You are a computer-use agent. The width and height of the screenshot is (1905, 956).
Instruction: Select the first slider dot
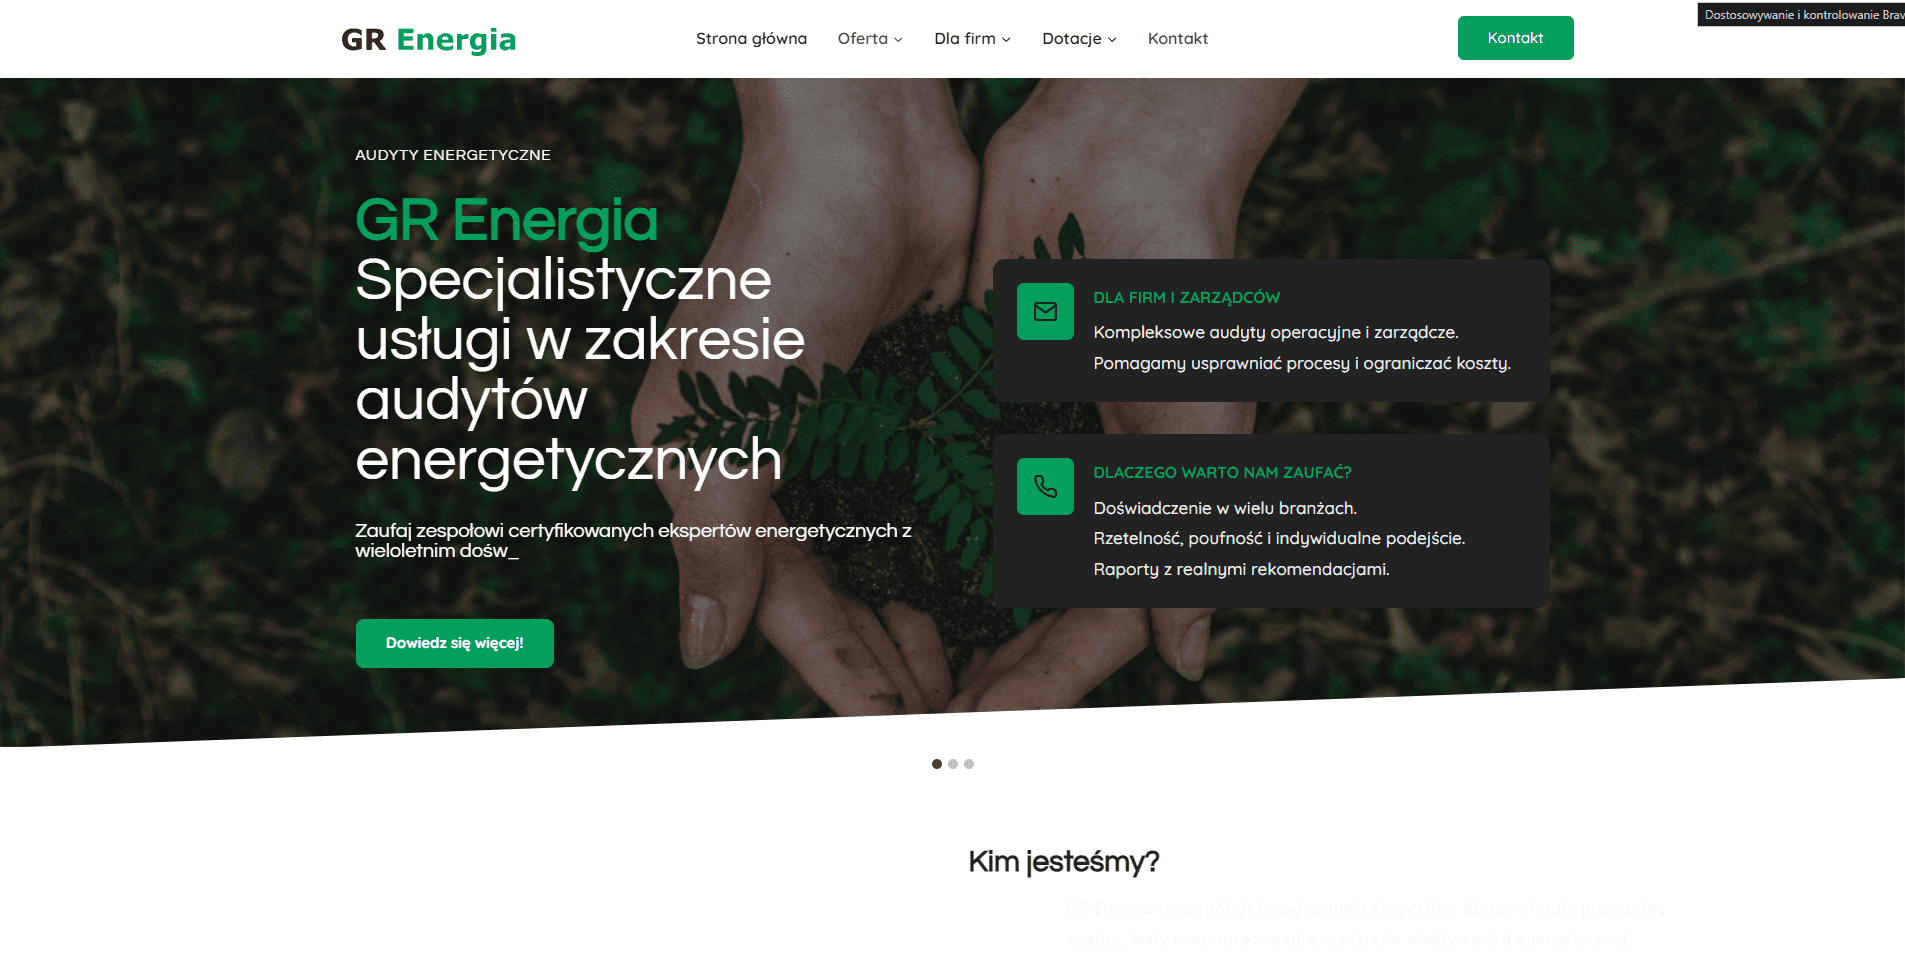pos(937,764)
